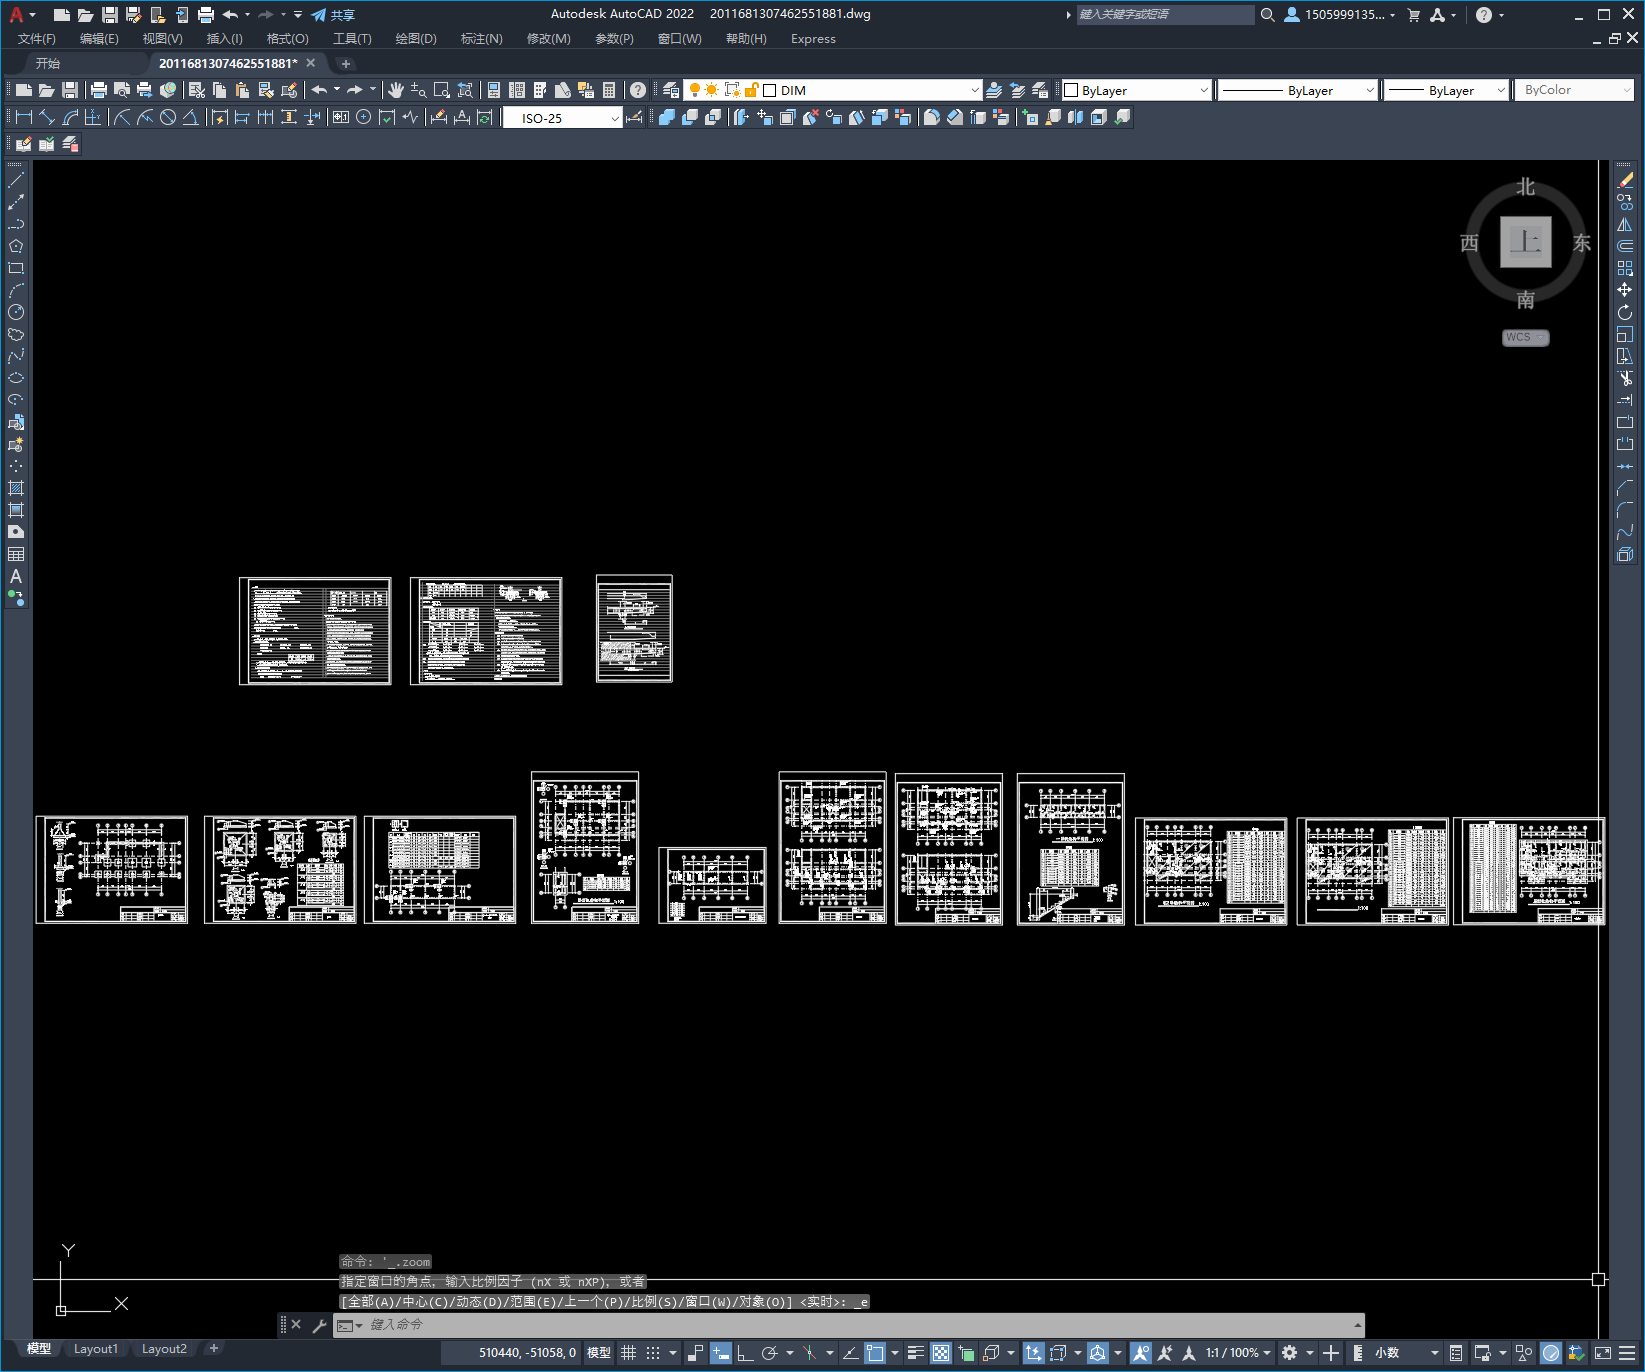The height and width of the screenshot is (1372, 1645).
Task: Toggle transparency display
Action: (x=941, y=1353)
